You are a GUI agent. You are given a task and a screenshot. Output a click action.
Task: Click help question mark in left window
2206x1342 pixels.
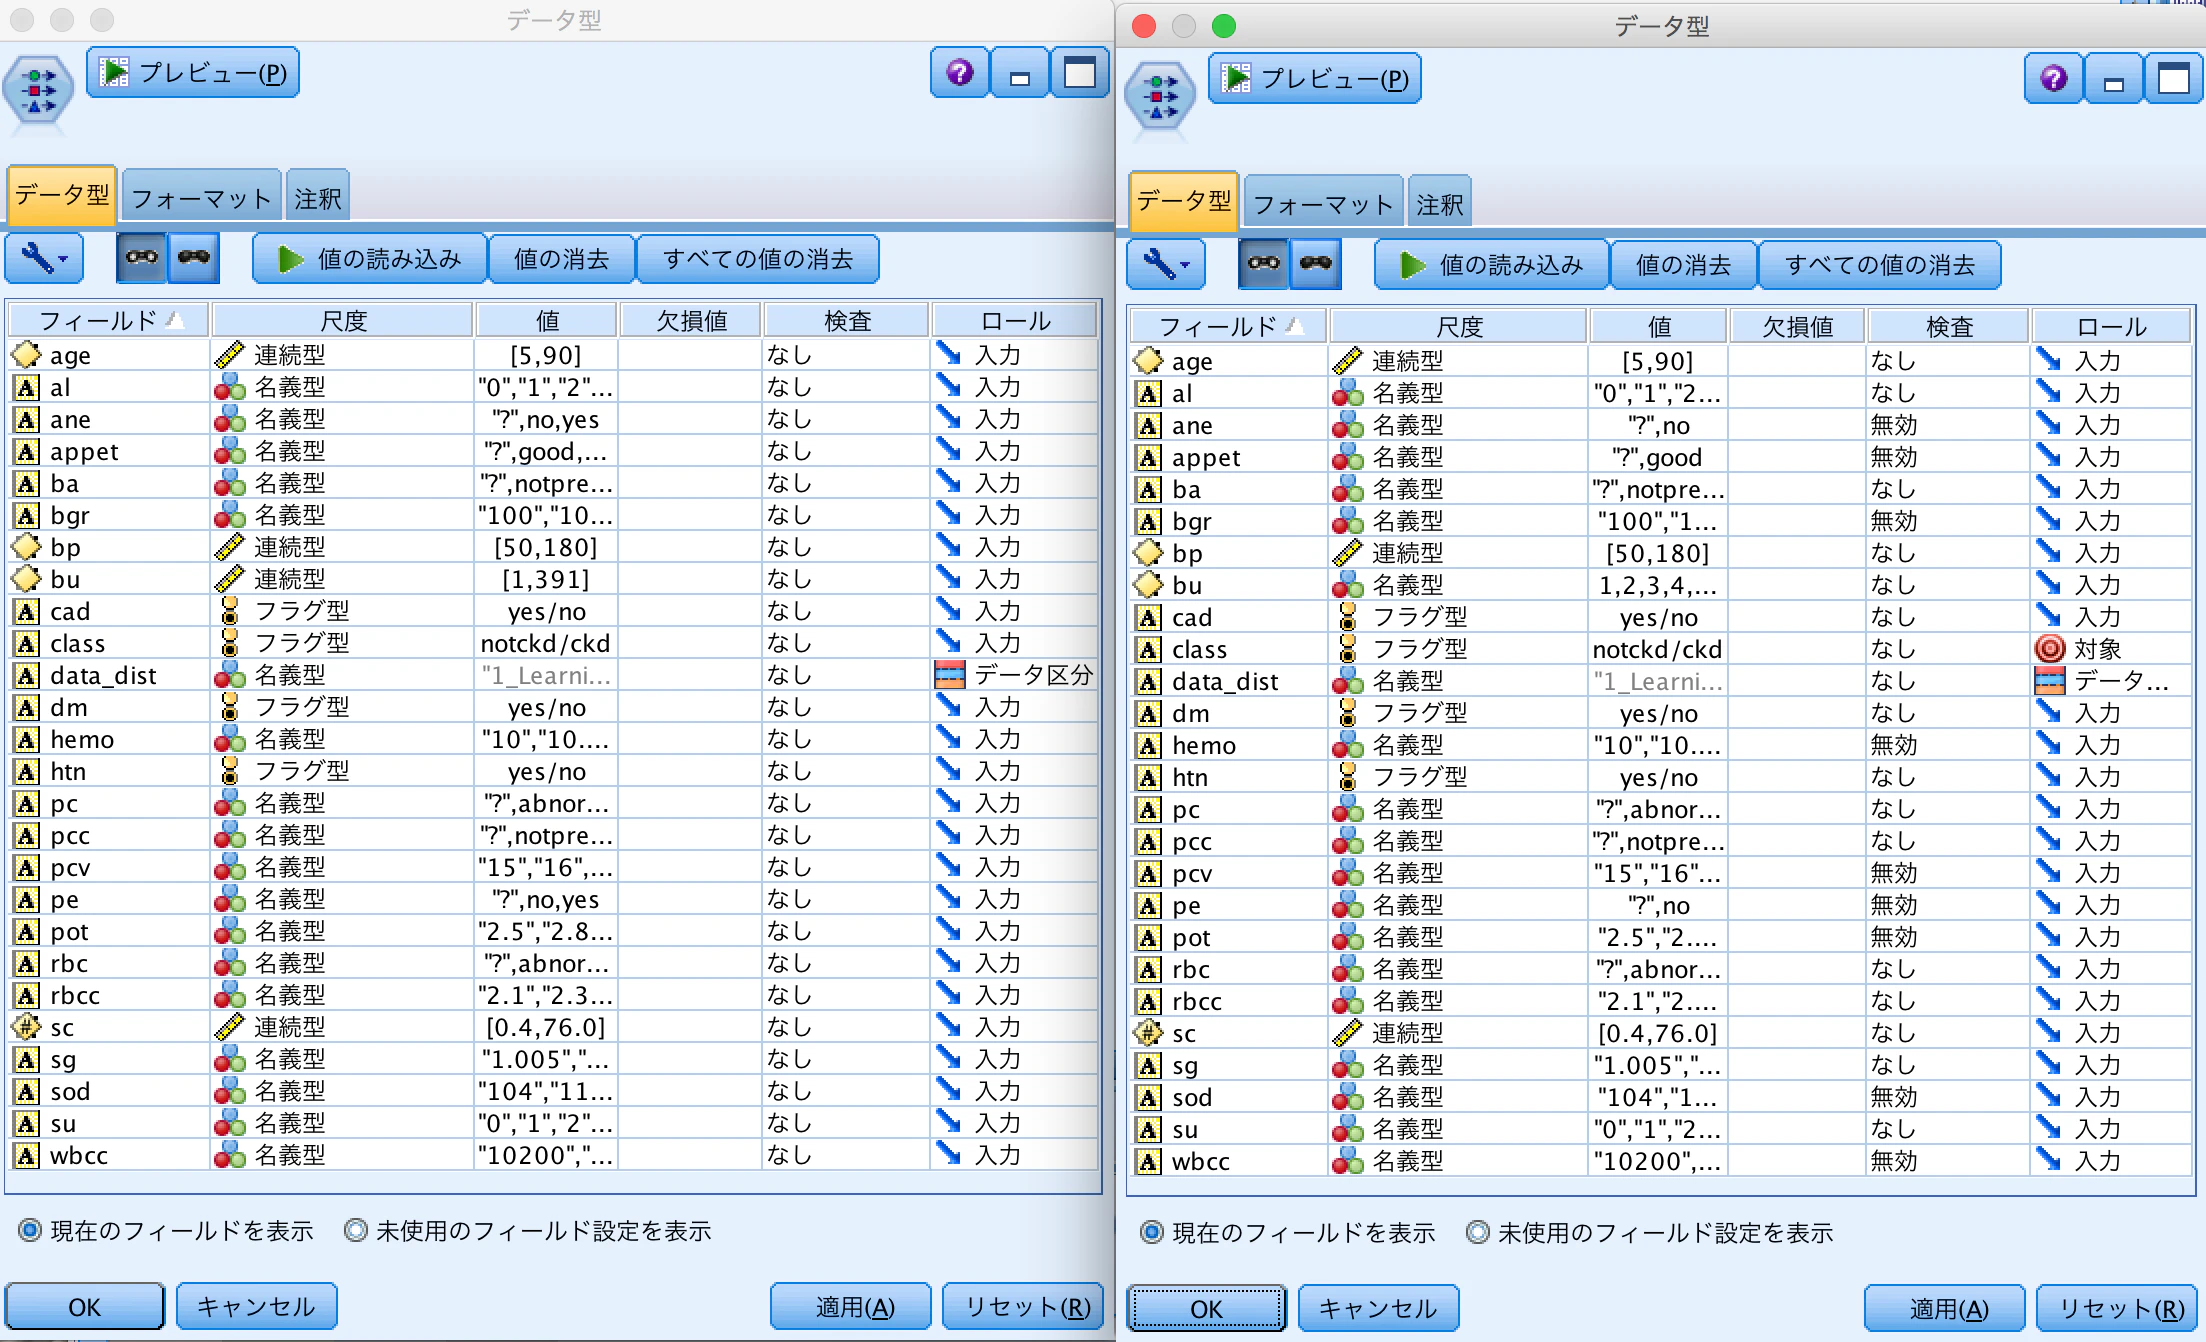coord(960,73)
